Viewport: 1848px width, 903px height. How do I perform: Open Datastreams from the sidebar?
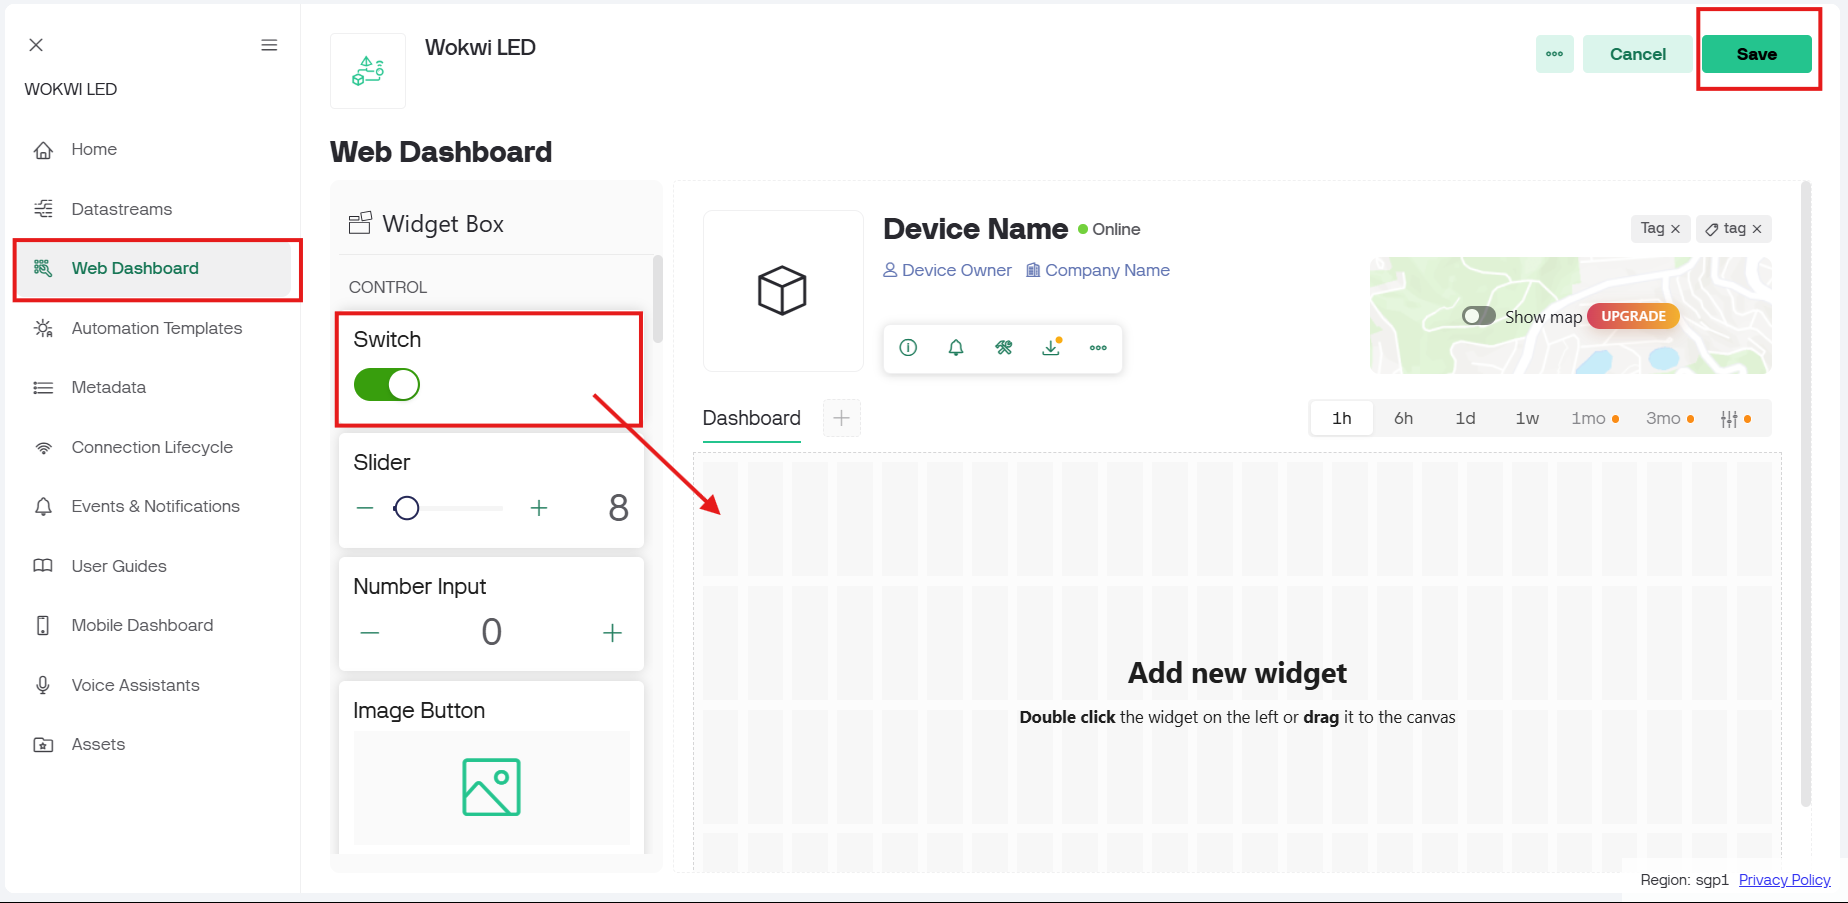click(x=121, y=209)
